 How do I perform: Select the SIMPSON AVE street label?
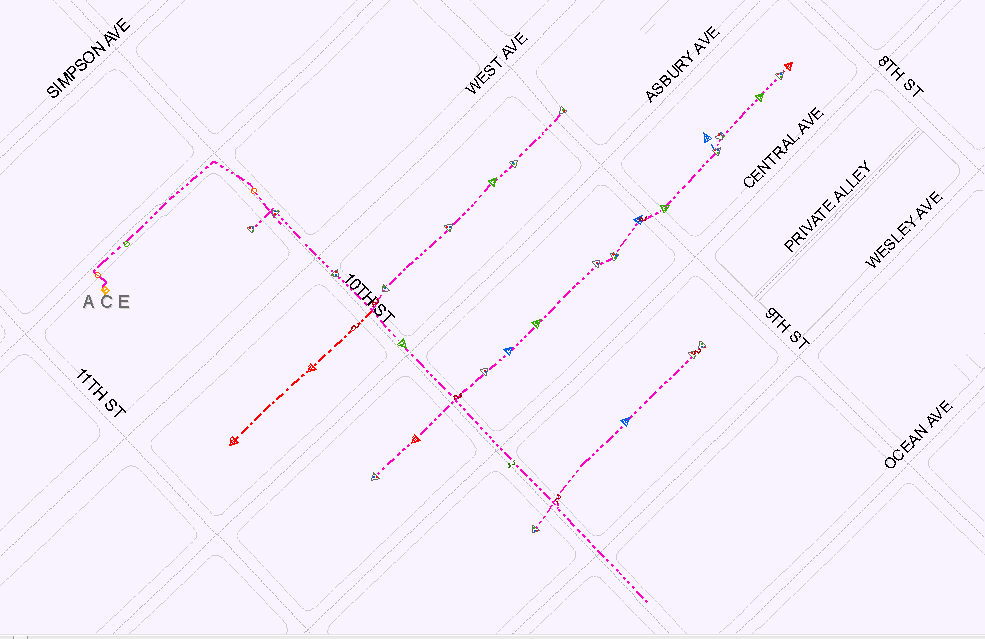tap(89, 61)
